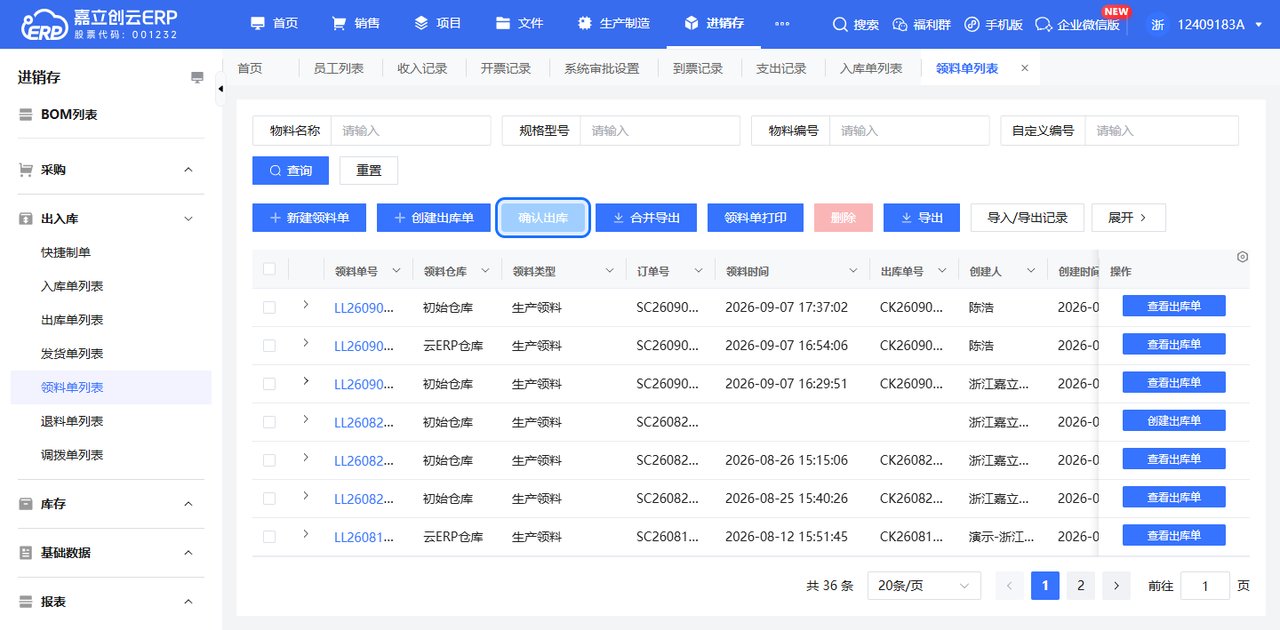
Task: Expand the row with time 2026-09-07 17:37:02
Action: pyautogui.click(x=306, y=305)
